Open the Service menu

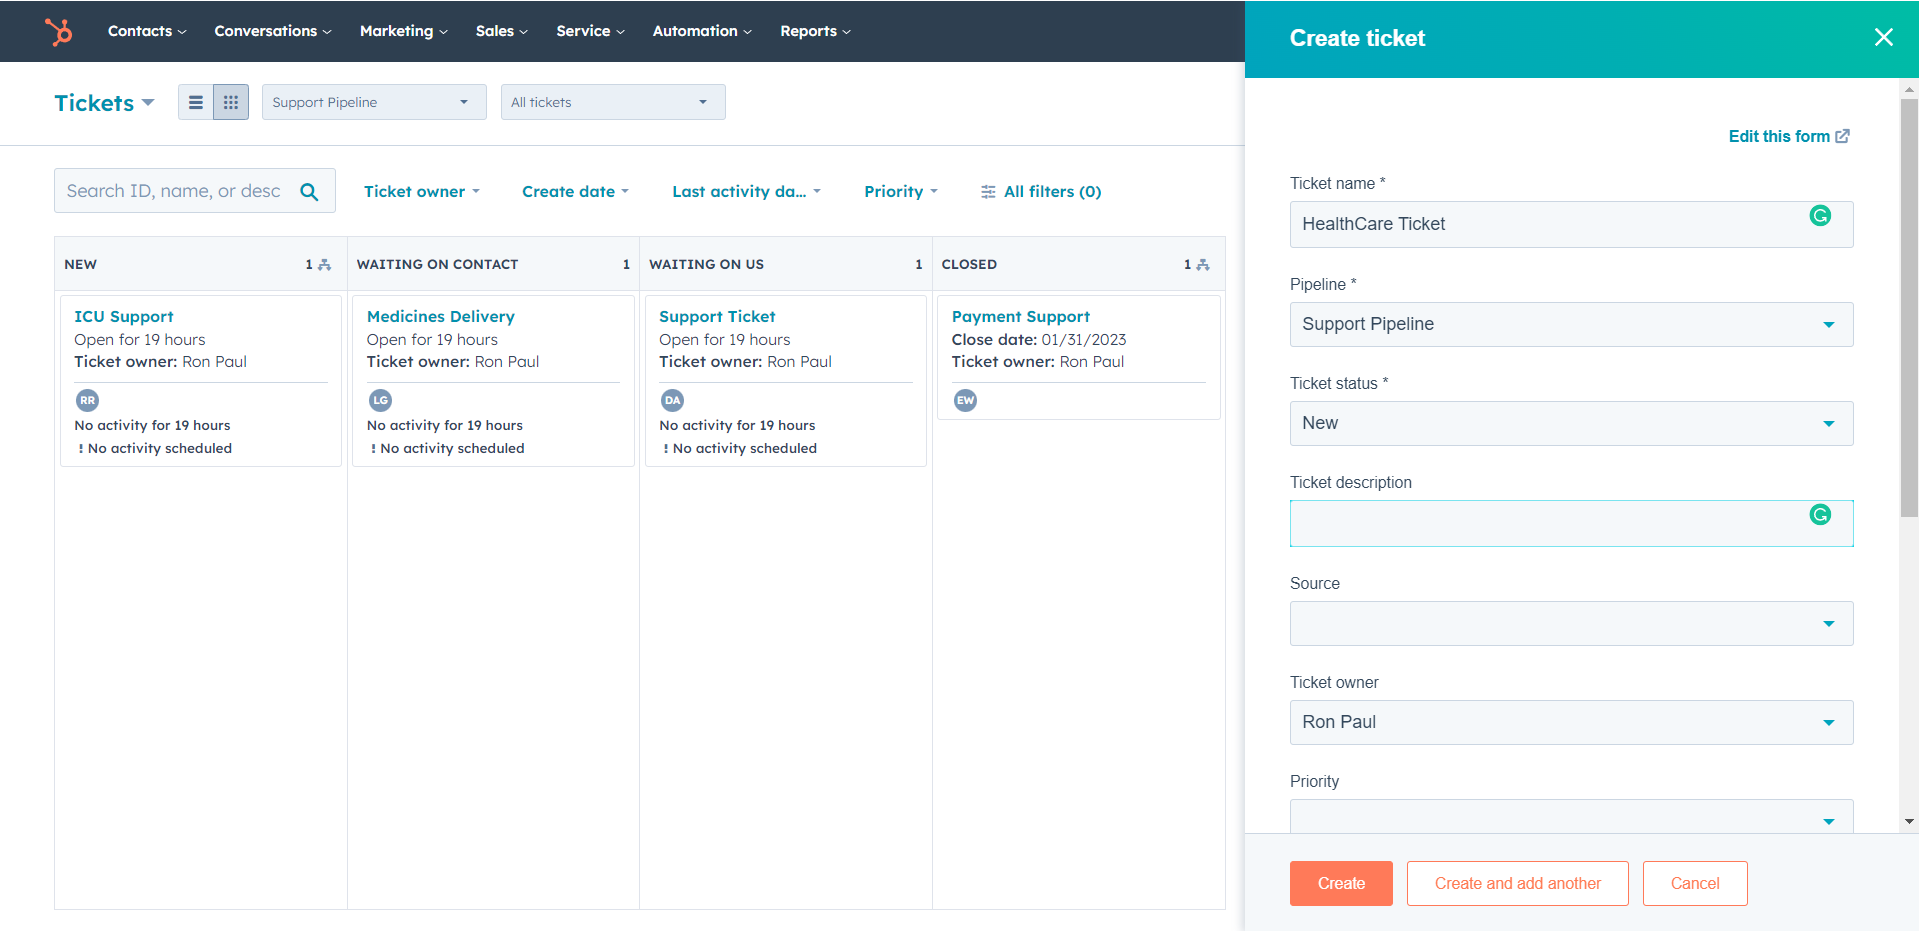[589, 31]
